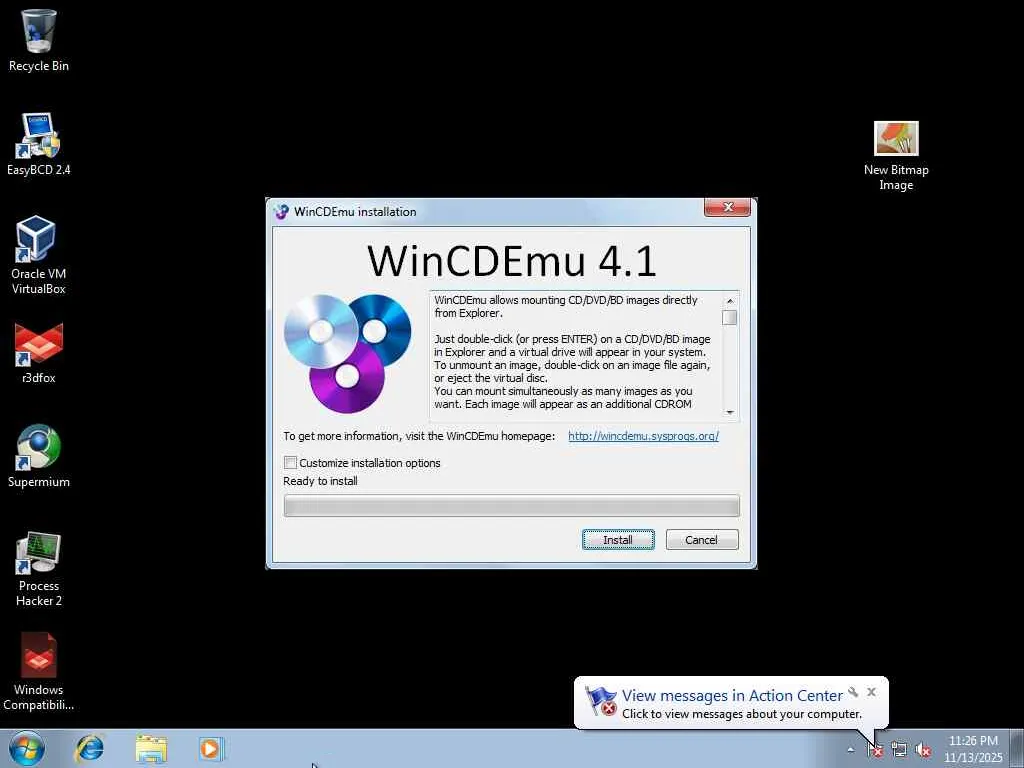Image resolution: width=1024 pixels, height=768 pixels.
Task: Show hidden tray icons arrow
Action: [x=850, y=750]
